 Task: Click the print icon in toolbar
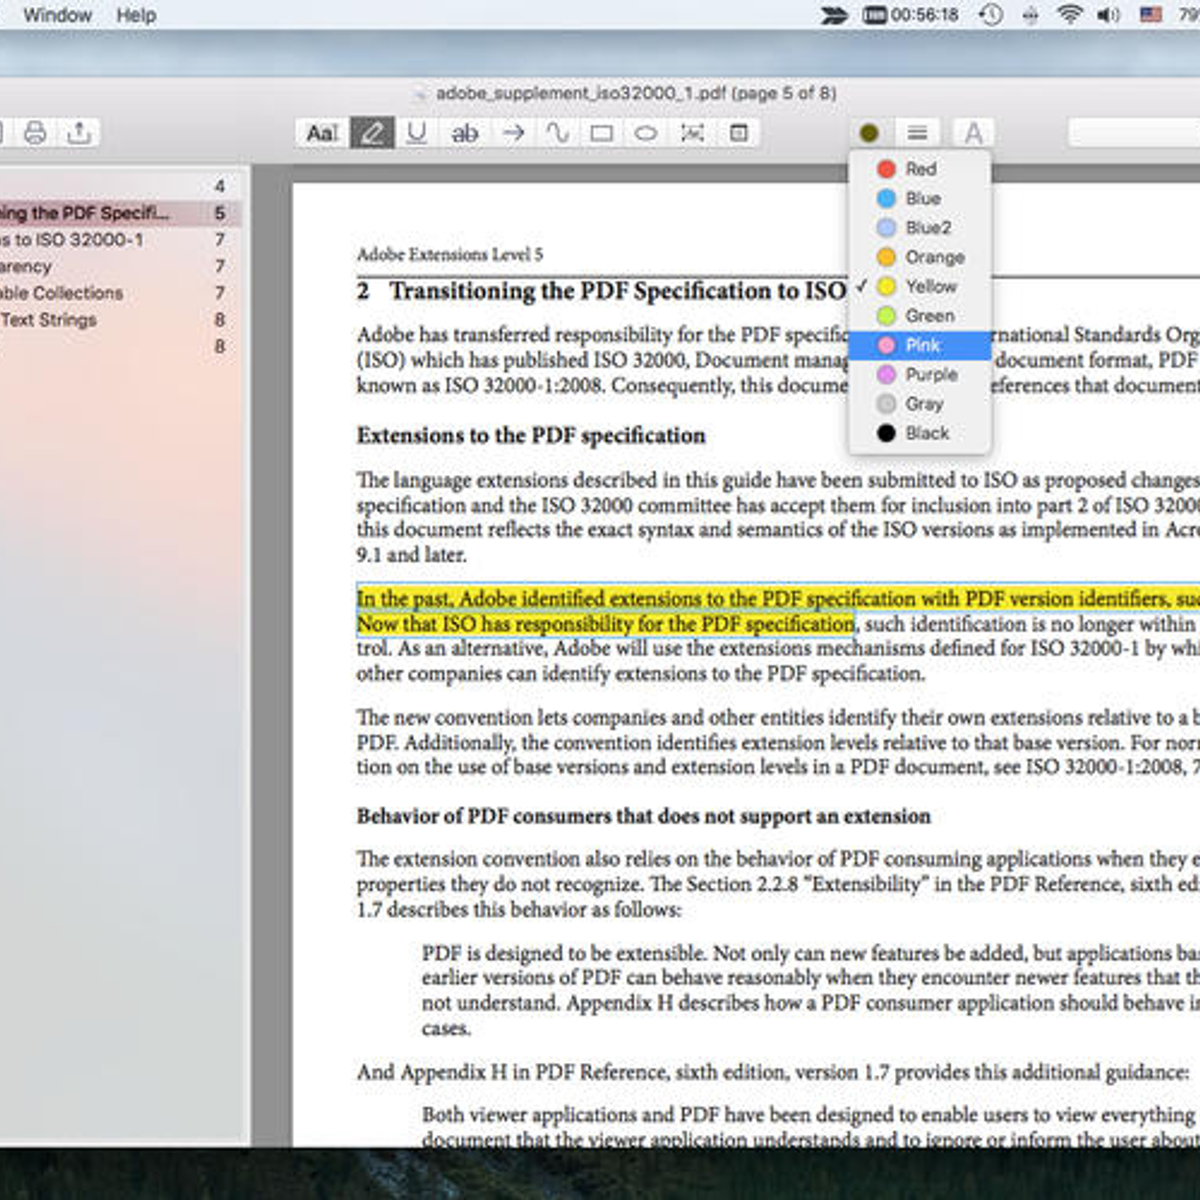35,133
